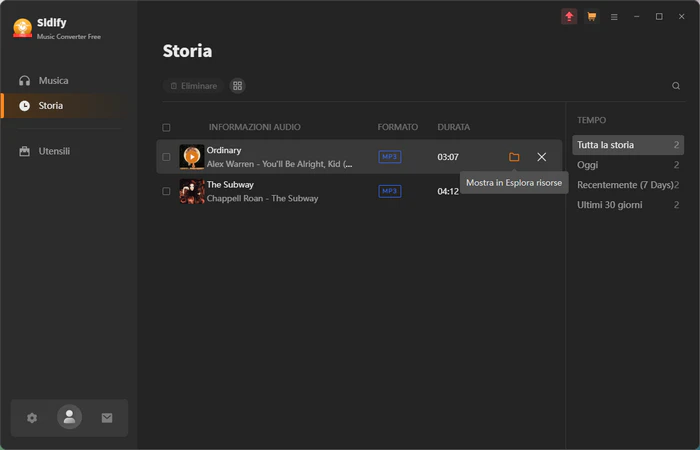Filter history by Oggi
Screen dimensions: 700x450
coord(628,165)
